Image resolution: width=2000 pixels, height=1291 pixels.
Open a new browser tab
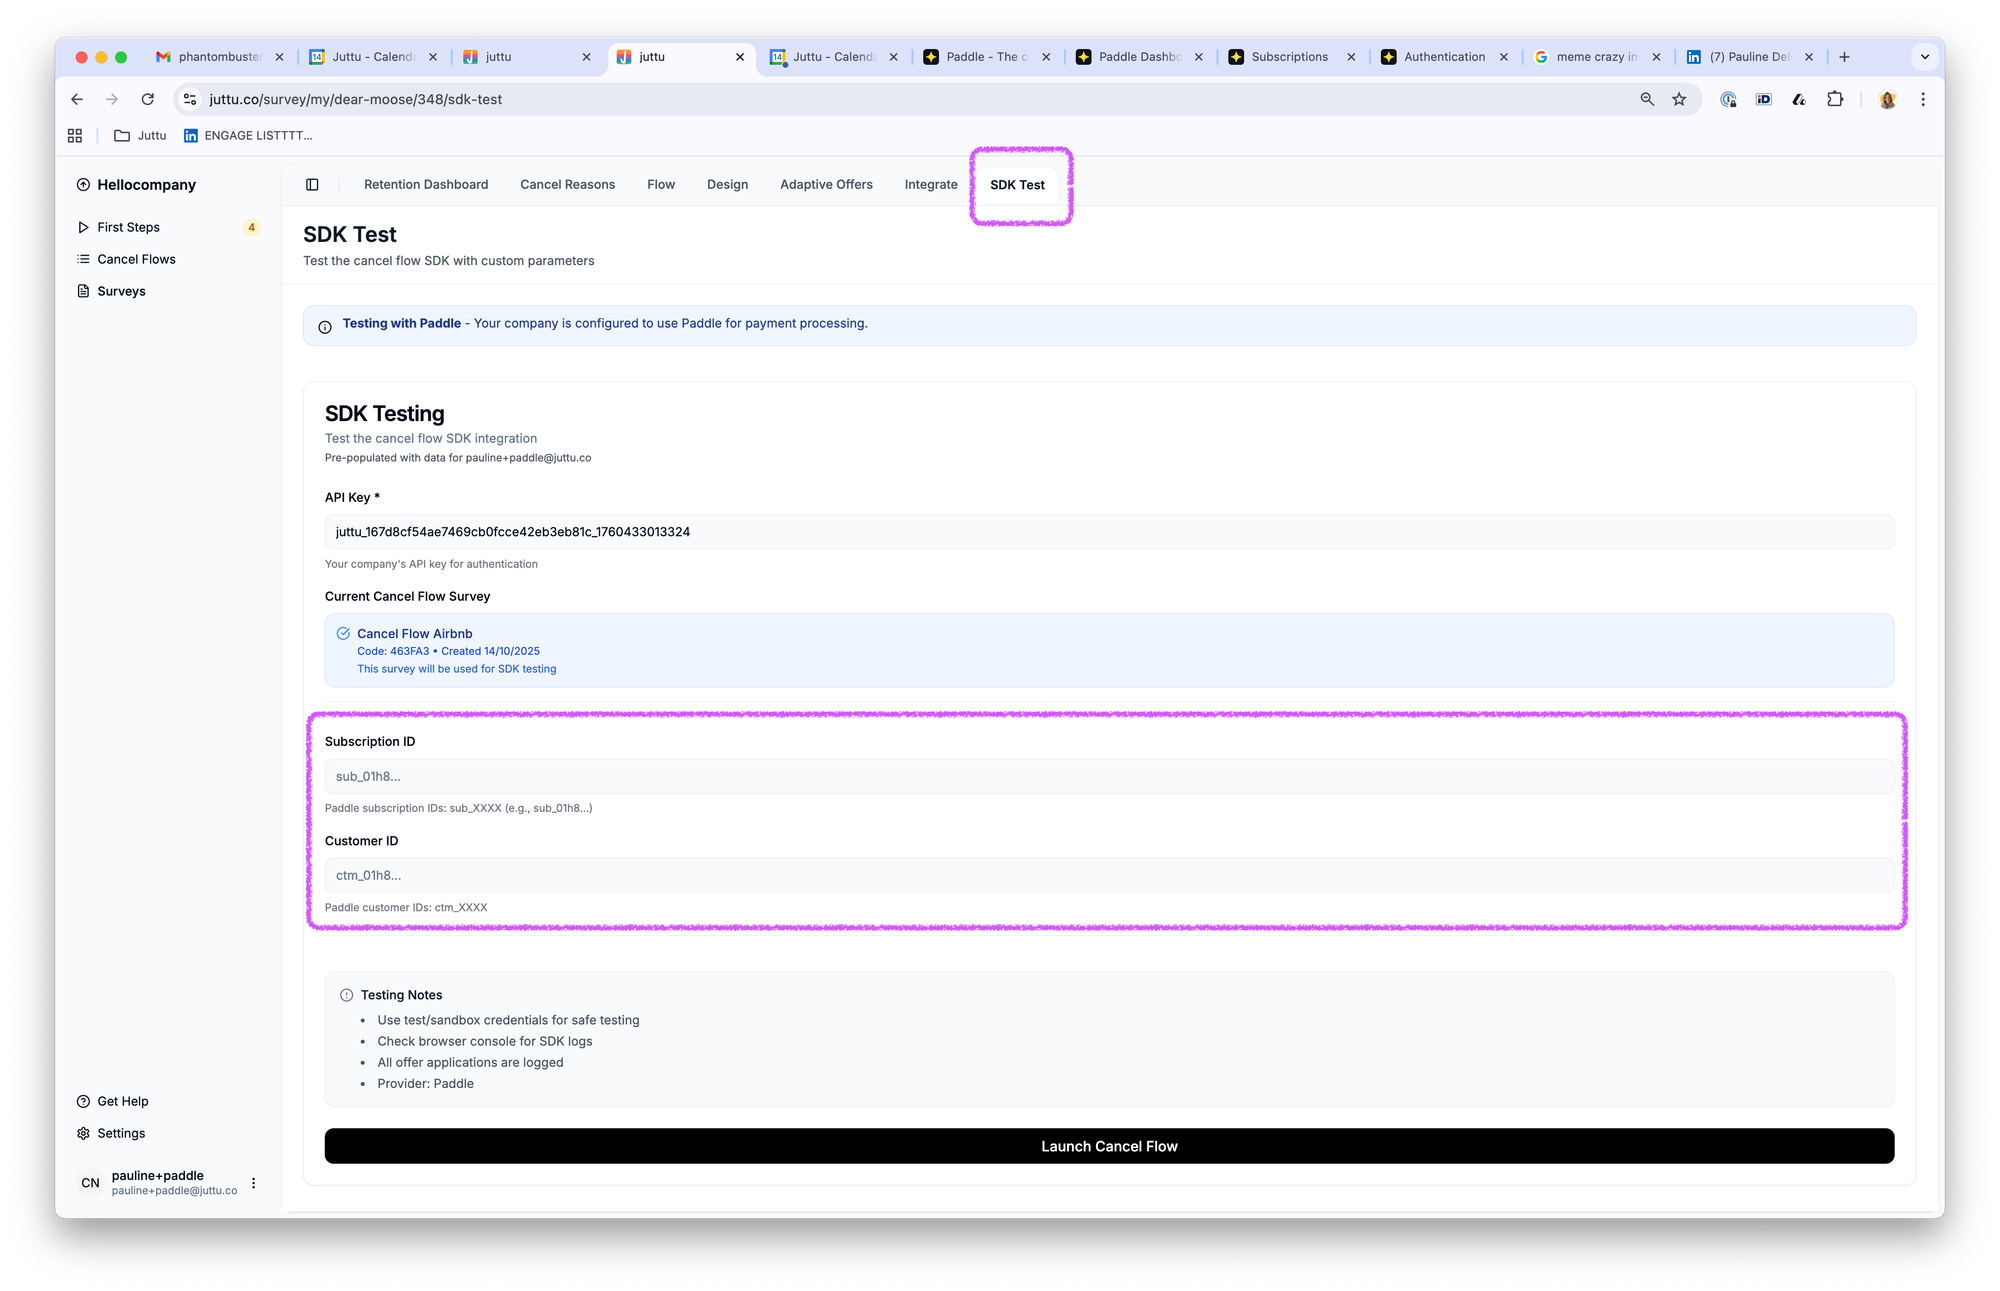click(1844, 57)
